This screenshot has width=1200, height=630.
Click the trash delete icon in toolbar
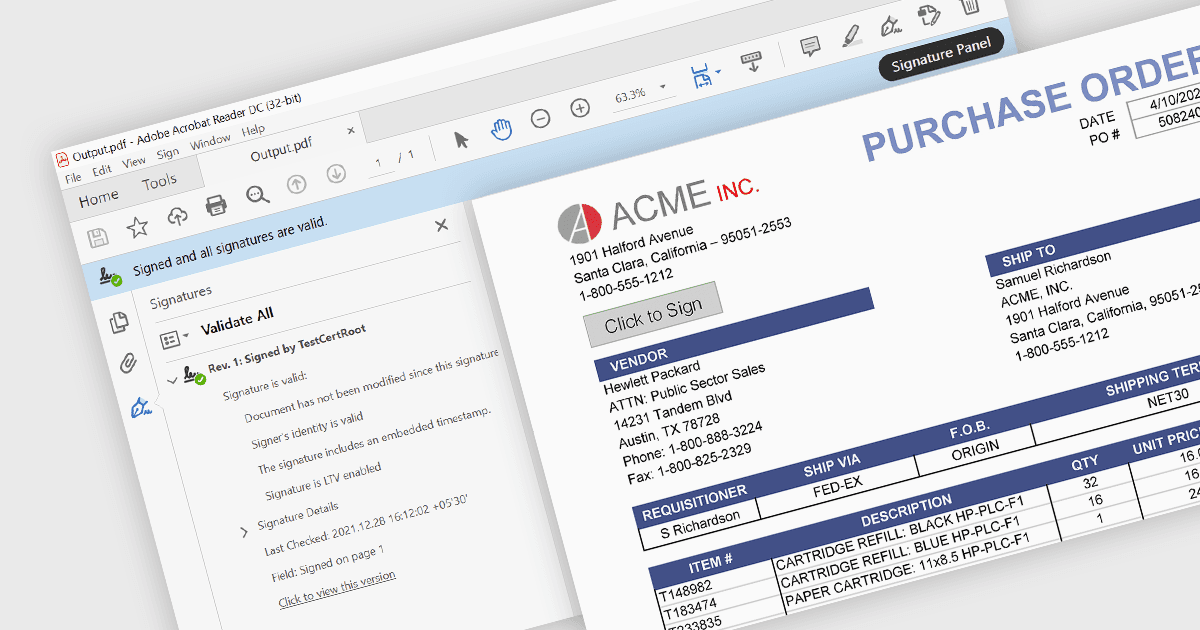tap(969, 5)
